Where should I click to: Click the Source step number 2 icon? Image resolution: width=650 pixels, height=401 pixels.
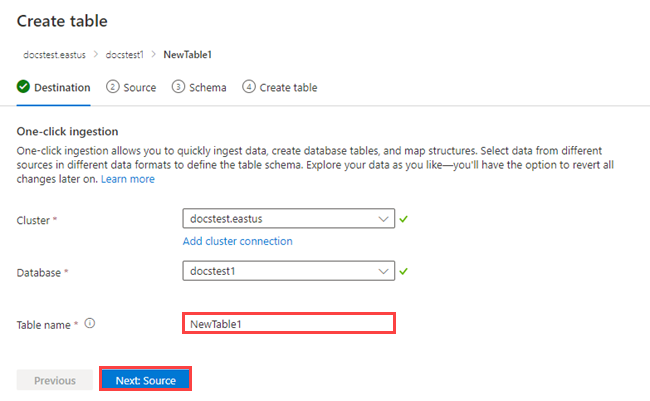[x=113, y=87]
